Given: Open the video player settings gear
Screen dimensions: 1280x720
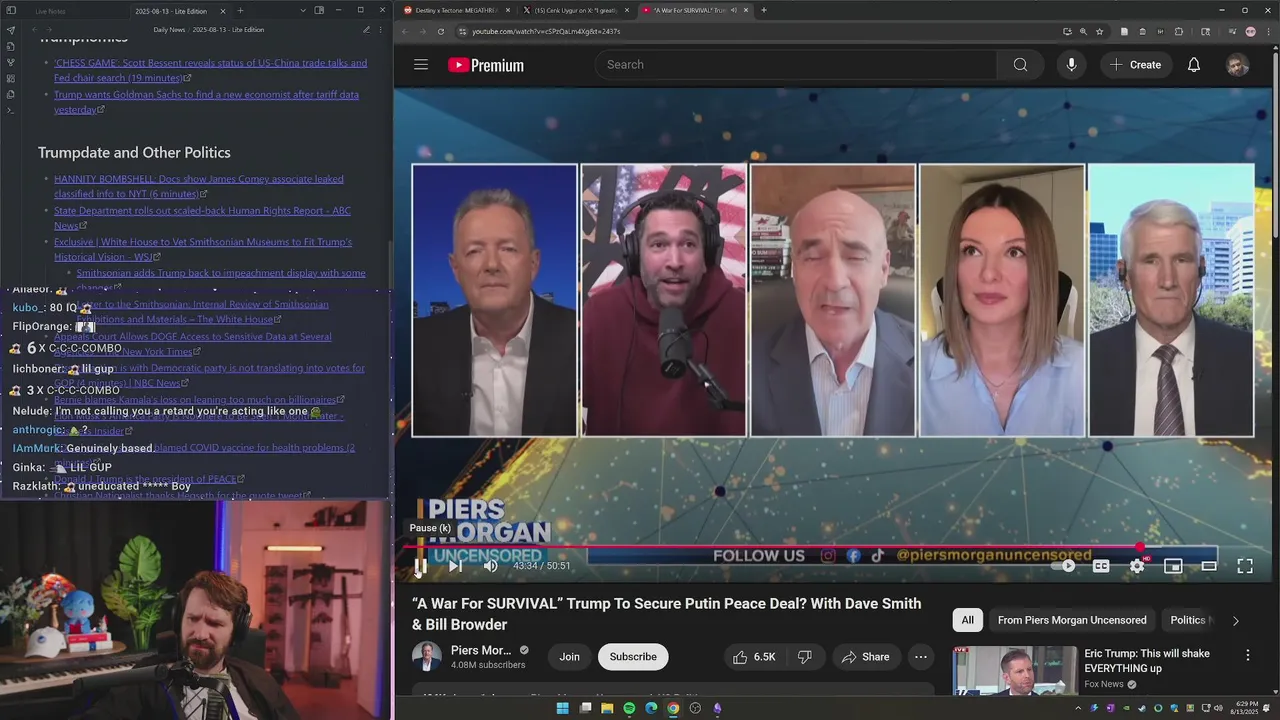Looking at the screenshot, I should (1137, 566).
